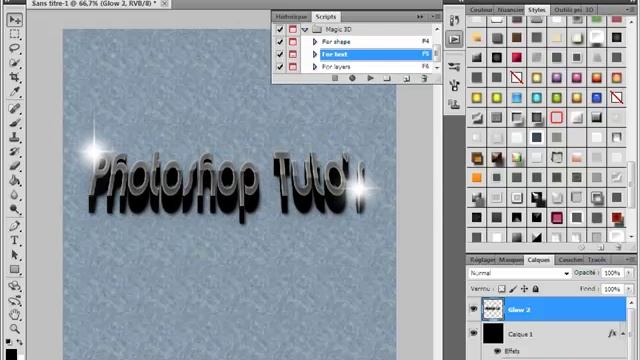Toggle dialog box icon for For text
Viewport: 640px width, 360px height.
click(293, 54)
